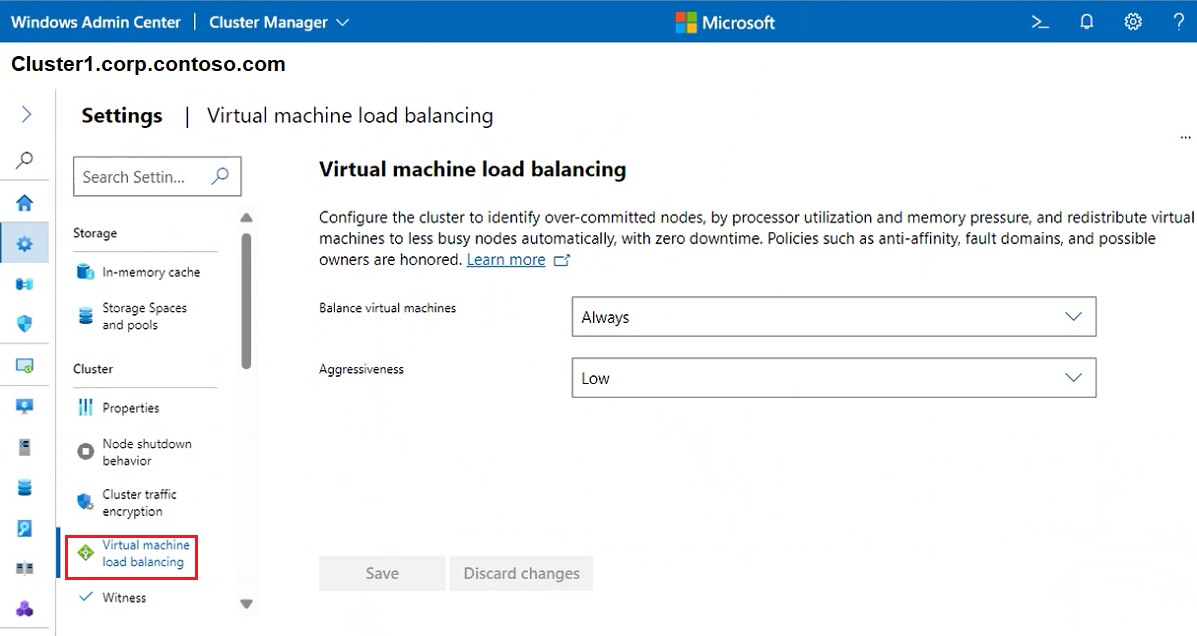Click the Cluster traffic encryption shield icon
The width and height of the screenshot is (1197, 636).
(x=86, y=502)
